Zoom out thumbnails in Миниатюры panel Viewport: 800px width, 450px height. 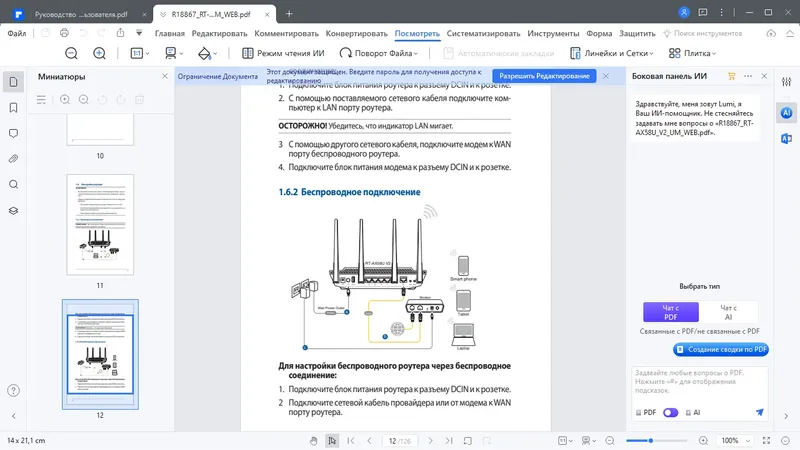(x=84, y=99)
